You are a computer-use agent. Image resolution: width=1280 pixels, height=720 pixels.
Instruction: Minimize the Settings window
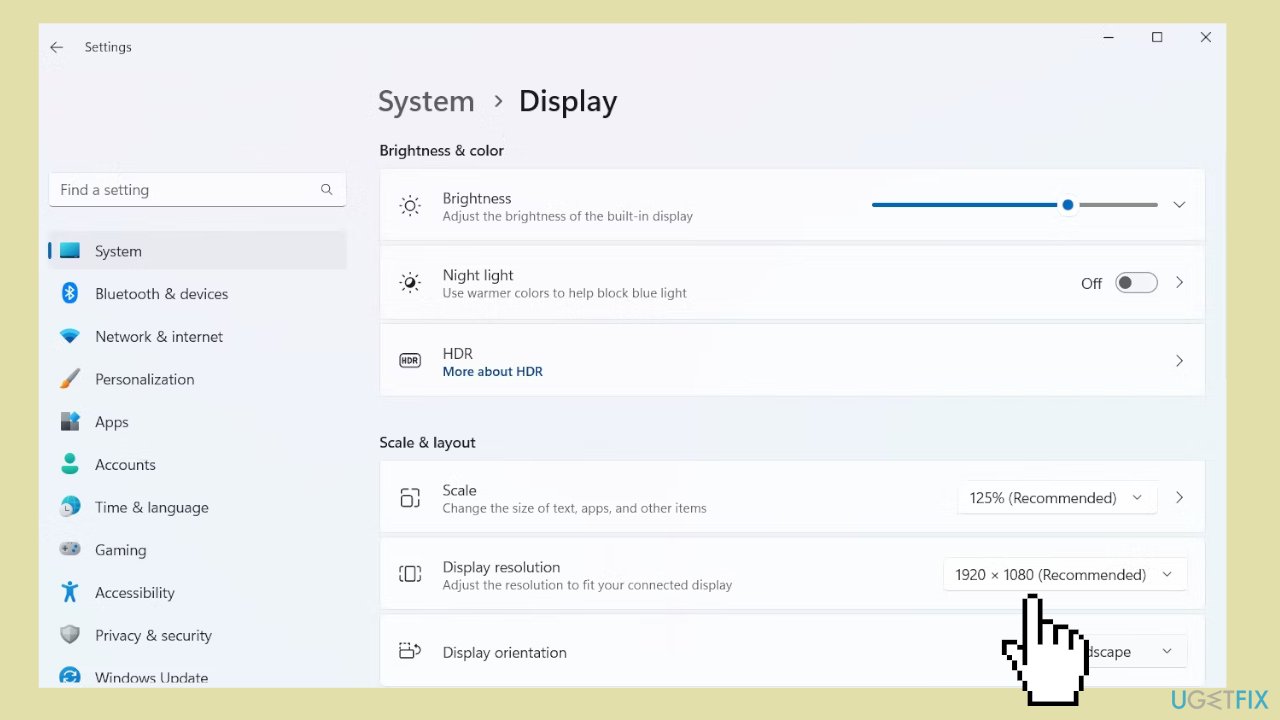[x=1108, y=38]
